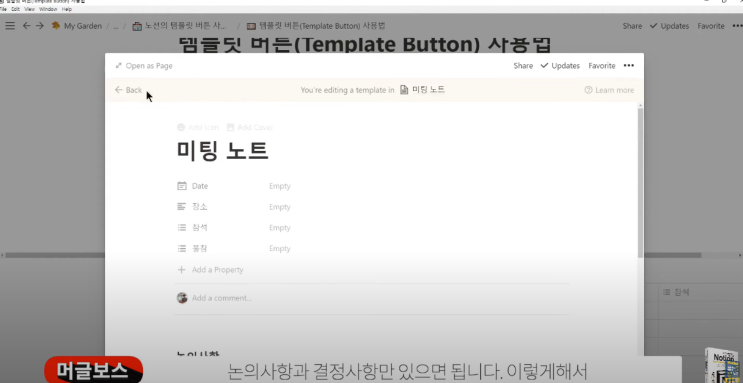Expand the ellipsis breadcrumb in top bar
The width and height of the screenshot is (743, 383).
point(116,26)
